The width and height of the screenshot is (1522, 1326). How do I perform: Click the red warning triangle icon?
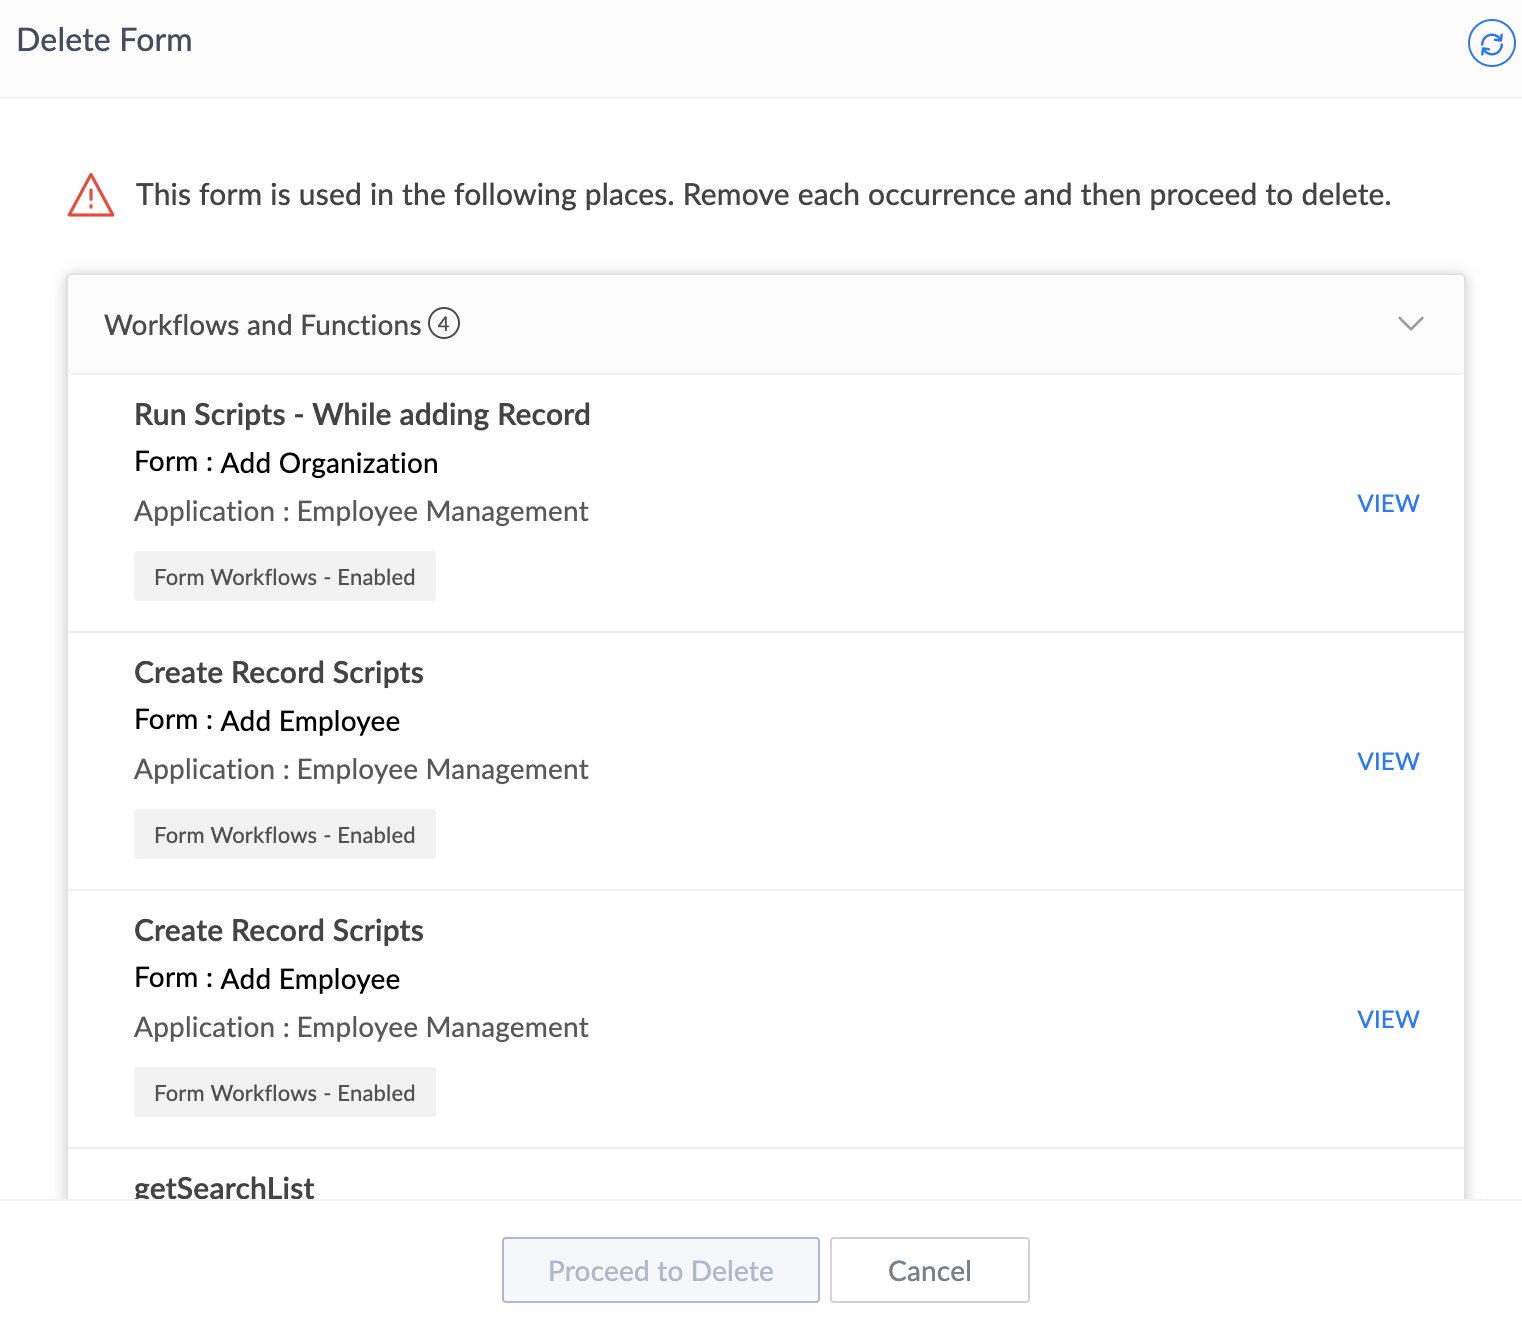[x=91, y=195]
